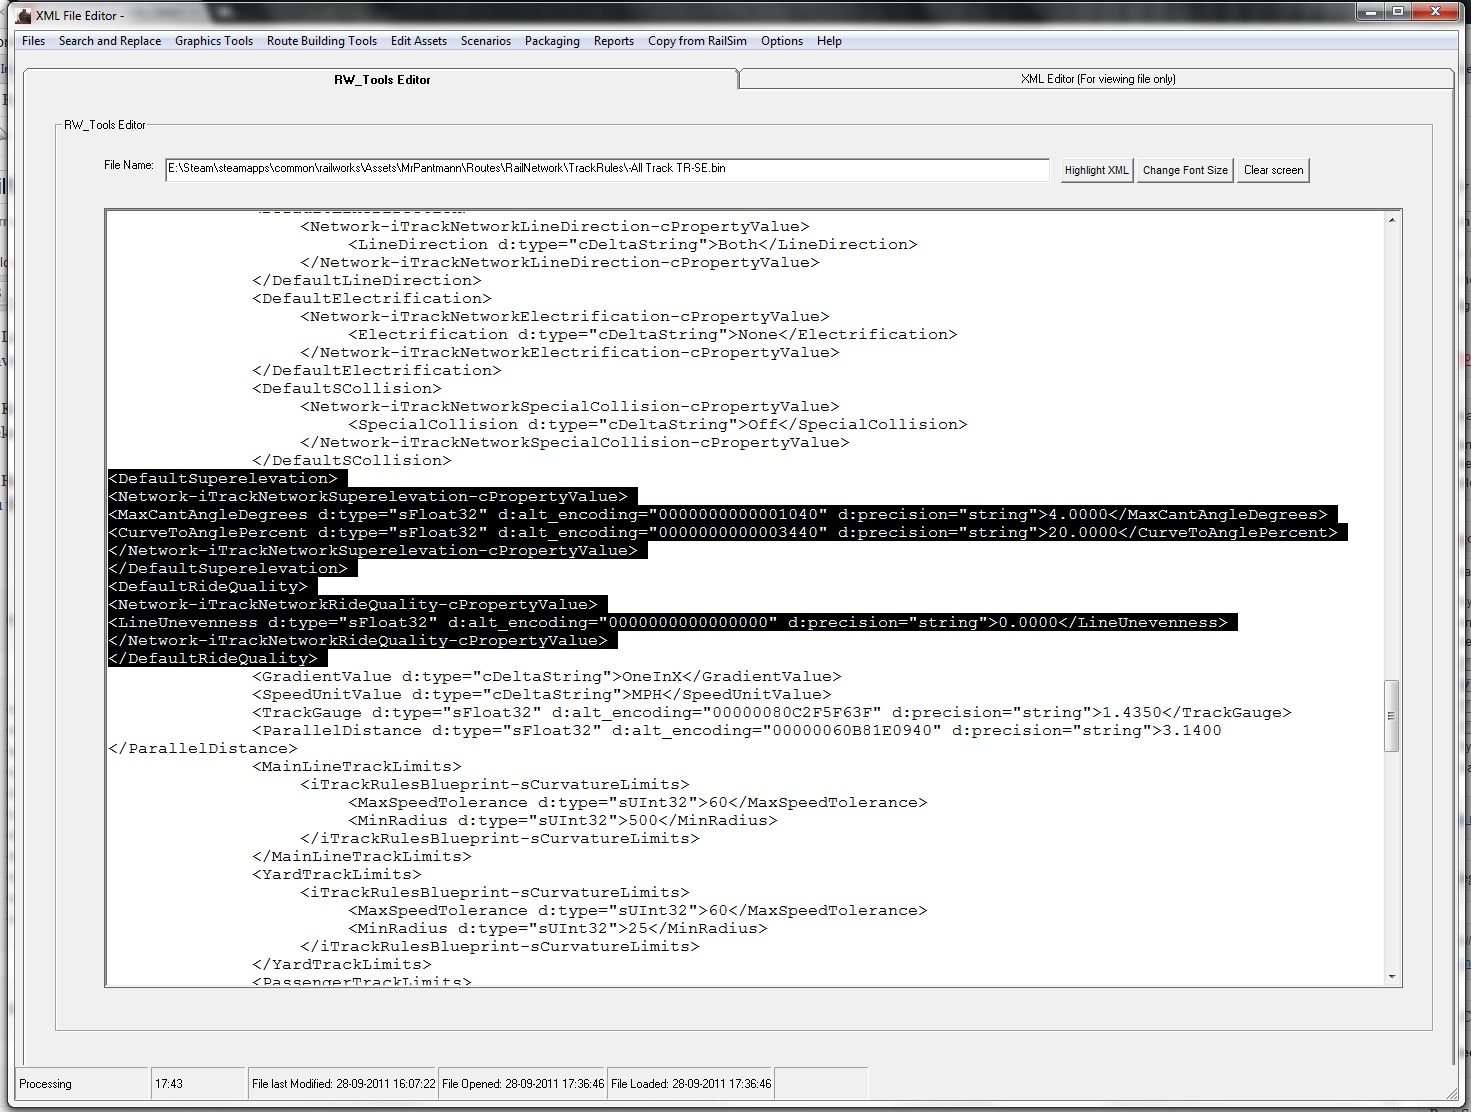Open the Help menu
The image size is (1471, 1112).
coord(829,41)
